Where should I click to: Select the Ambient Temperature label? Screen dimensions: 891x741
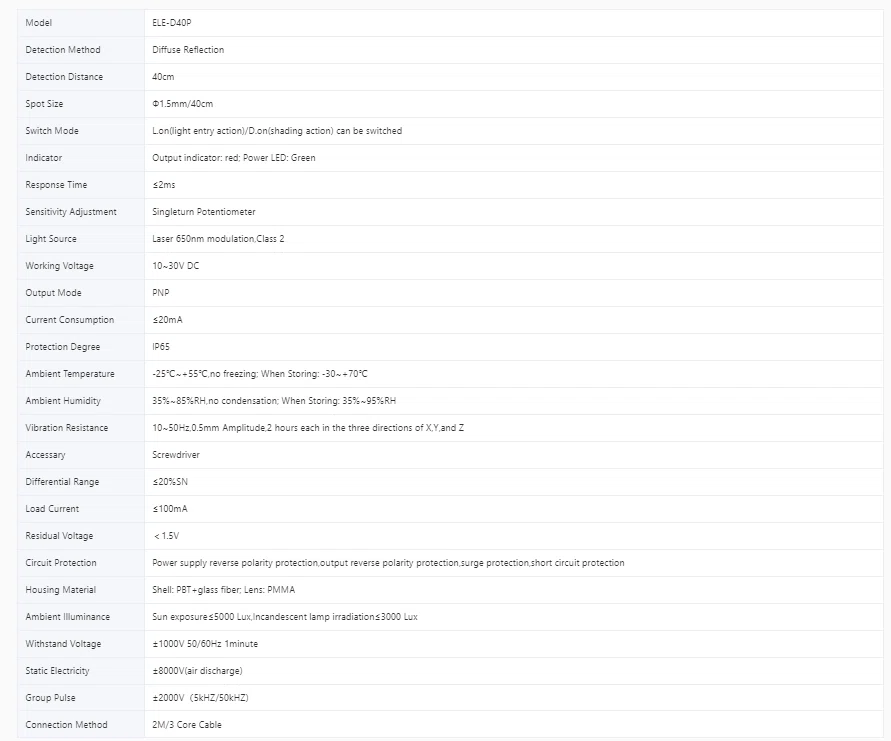click(x=70, y=374)
